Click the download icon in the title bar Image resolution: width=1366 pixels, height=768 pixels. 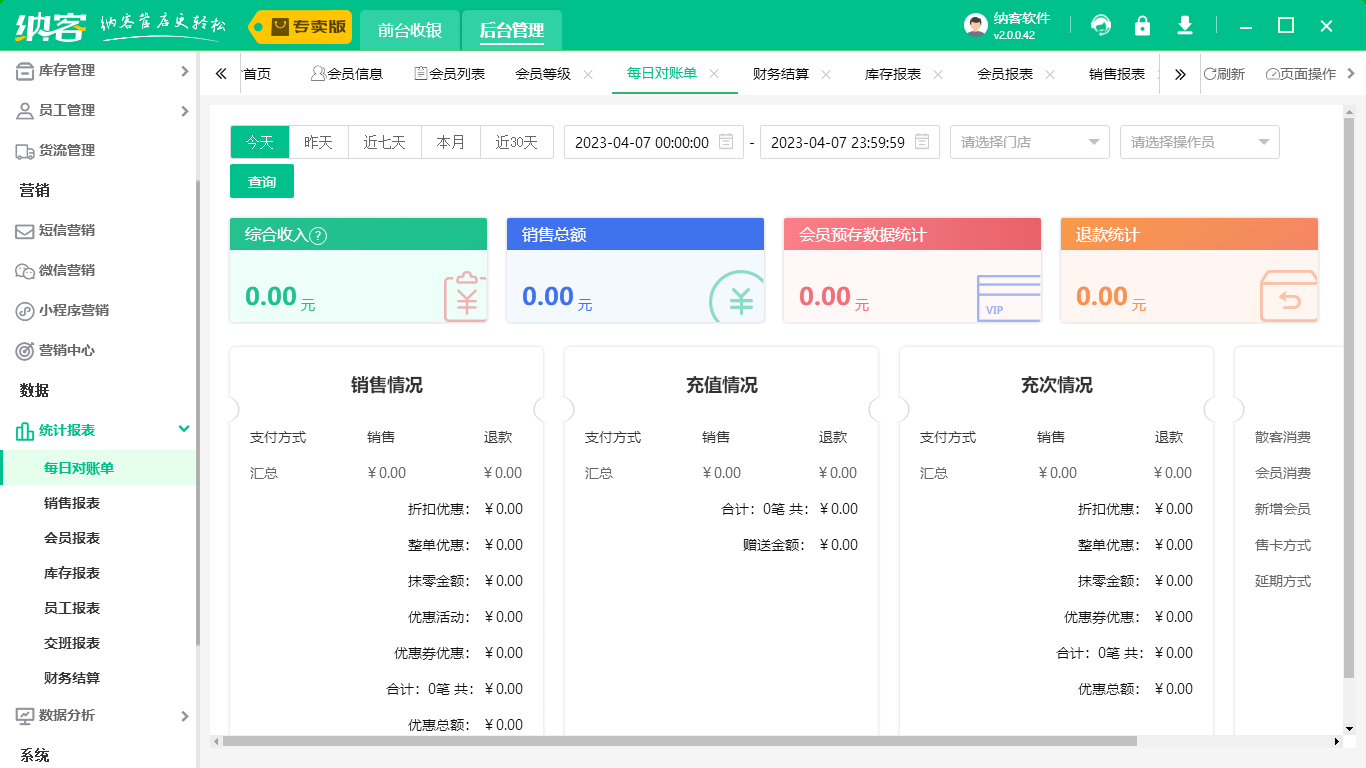1184,24
